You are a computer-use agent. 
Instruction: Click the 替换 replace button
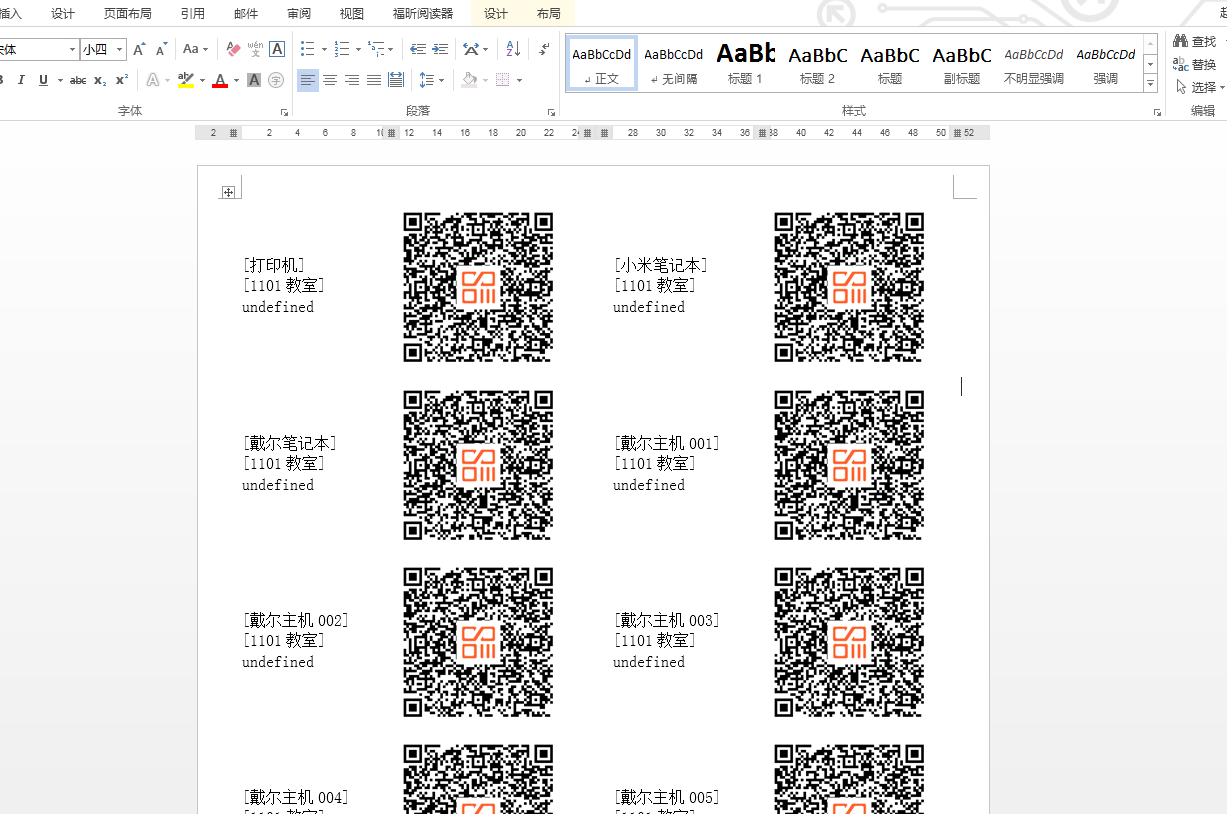pos(1195,64)
